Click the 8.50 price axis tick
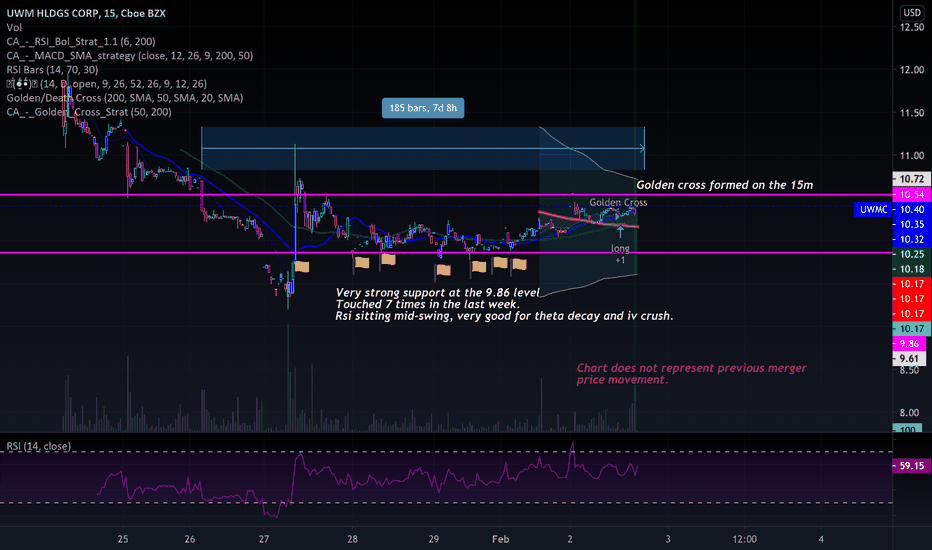932x550 pixels. (x=909, y=370)
